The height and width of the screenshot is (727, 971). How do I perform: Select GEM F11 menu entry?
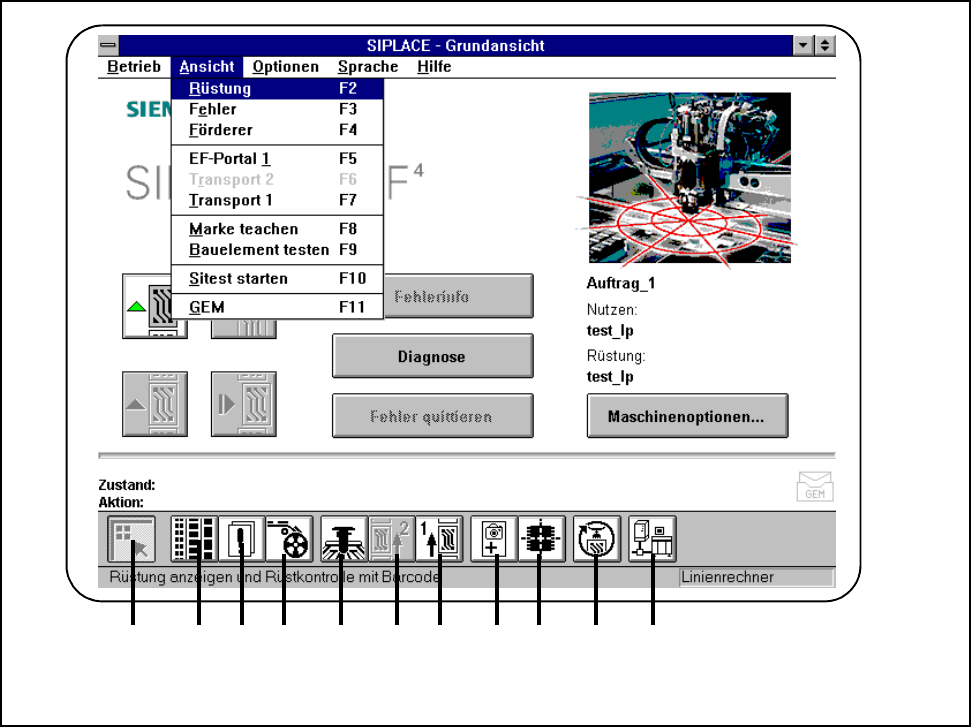pos(277,307)
